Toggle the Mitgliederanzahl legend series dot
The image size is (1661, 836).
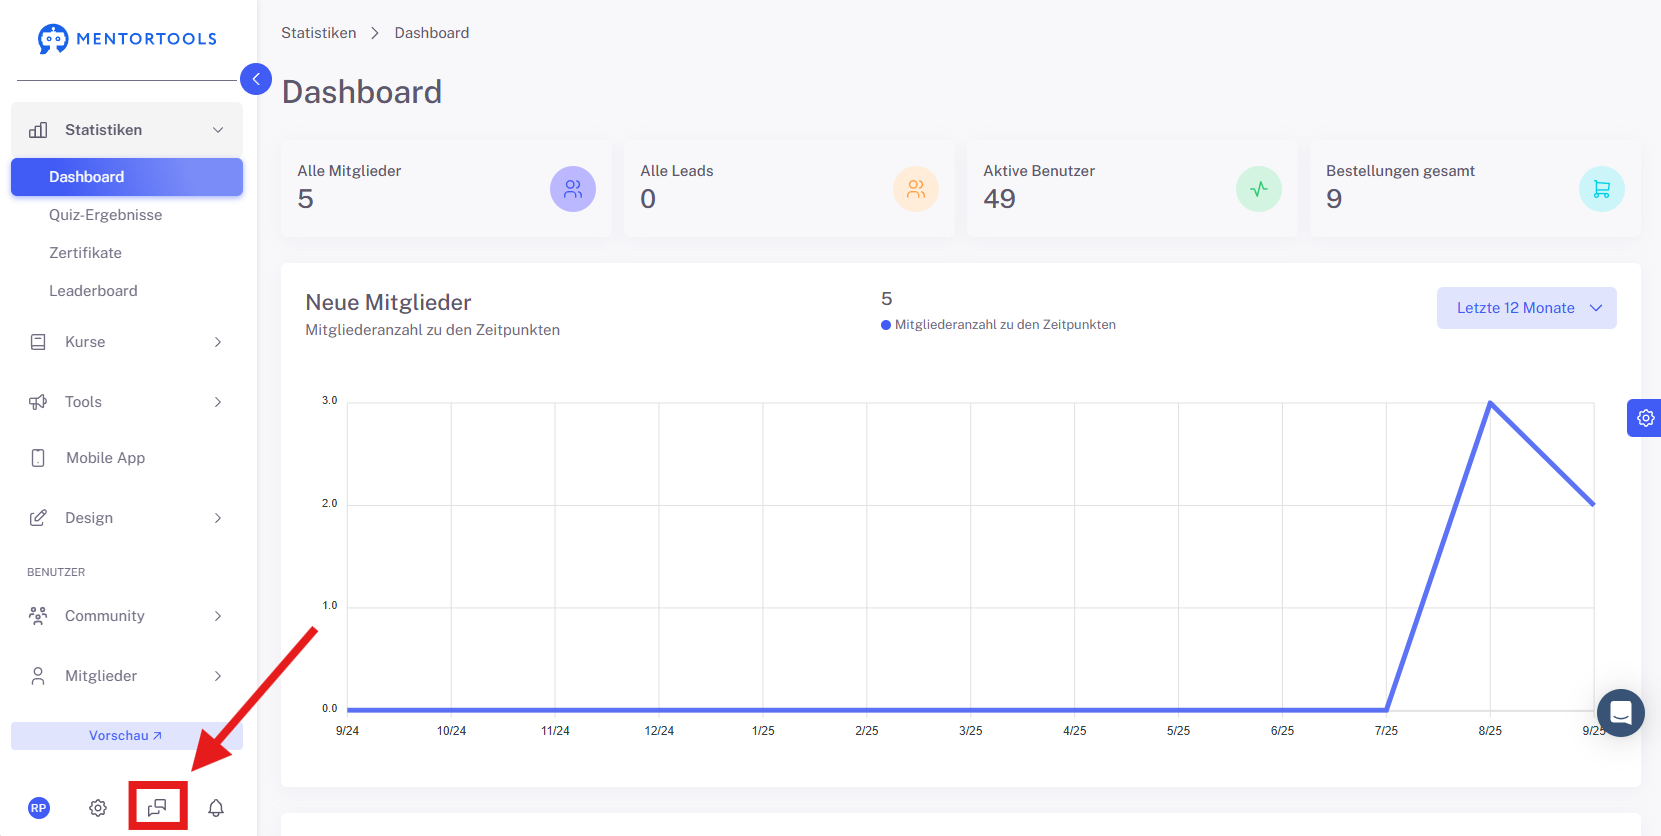point(886,325)
